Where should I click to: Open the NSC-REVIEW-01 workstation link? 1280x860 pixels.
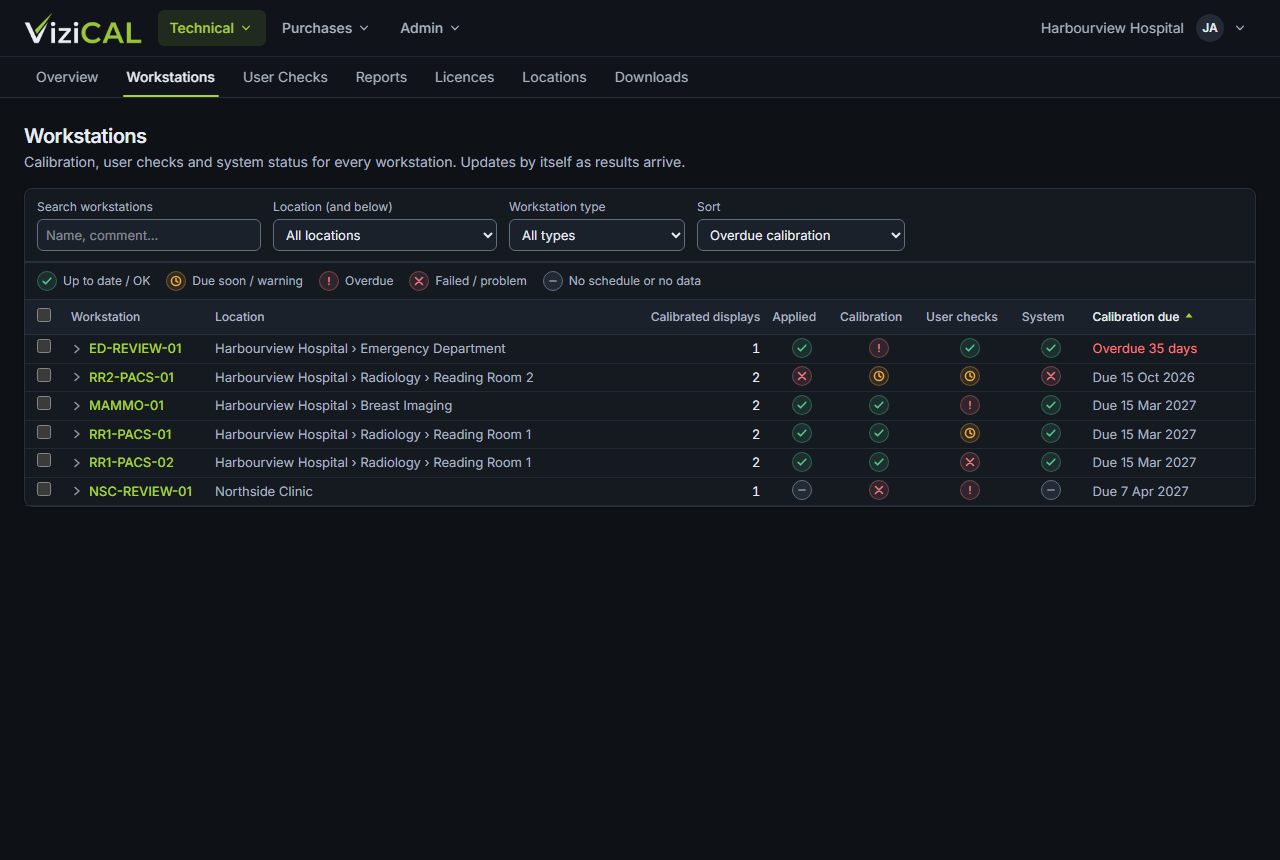point(141,491)
